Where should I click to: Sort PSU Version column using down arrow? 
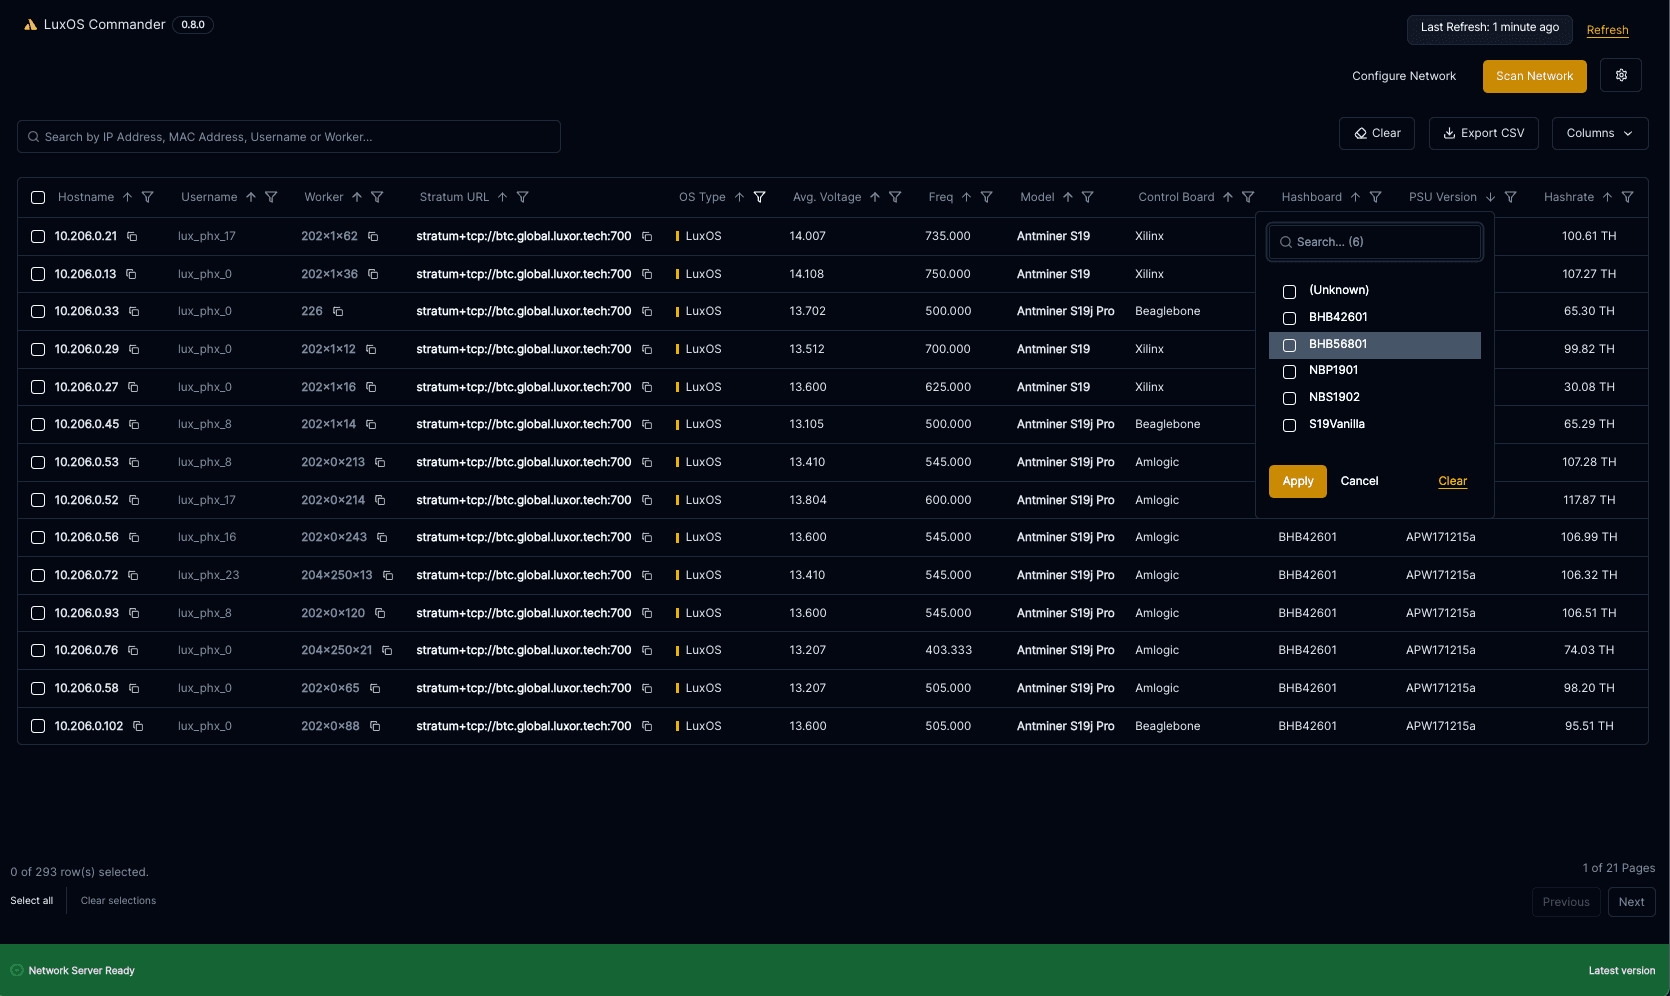point(1490,197)
